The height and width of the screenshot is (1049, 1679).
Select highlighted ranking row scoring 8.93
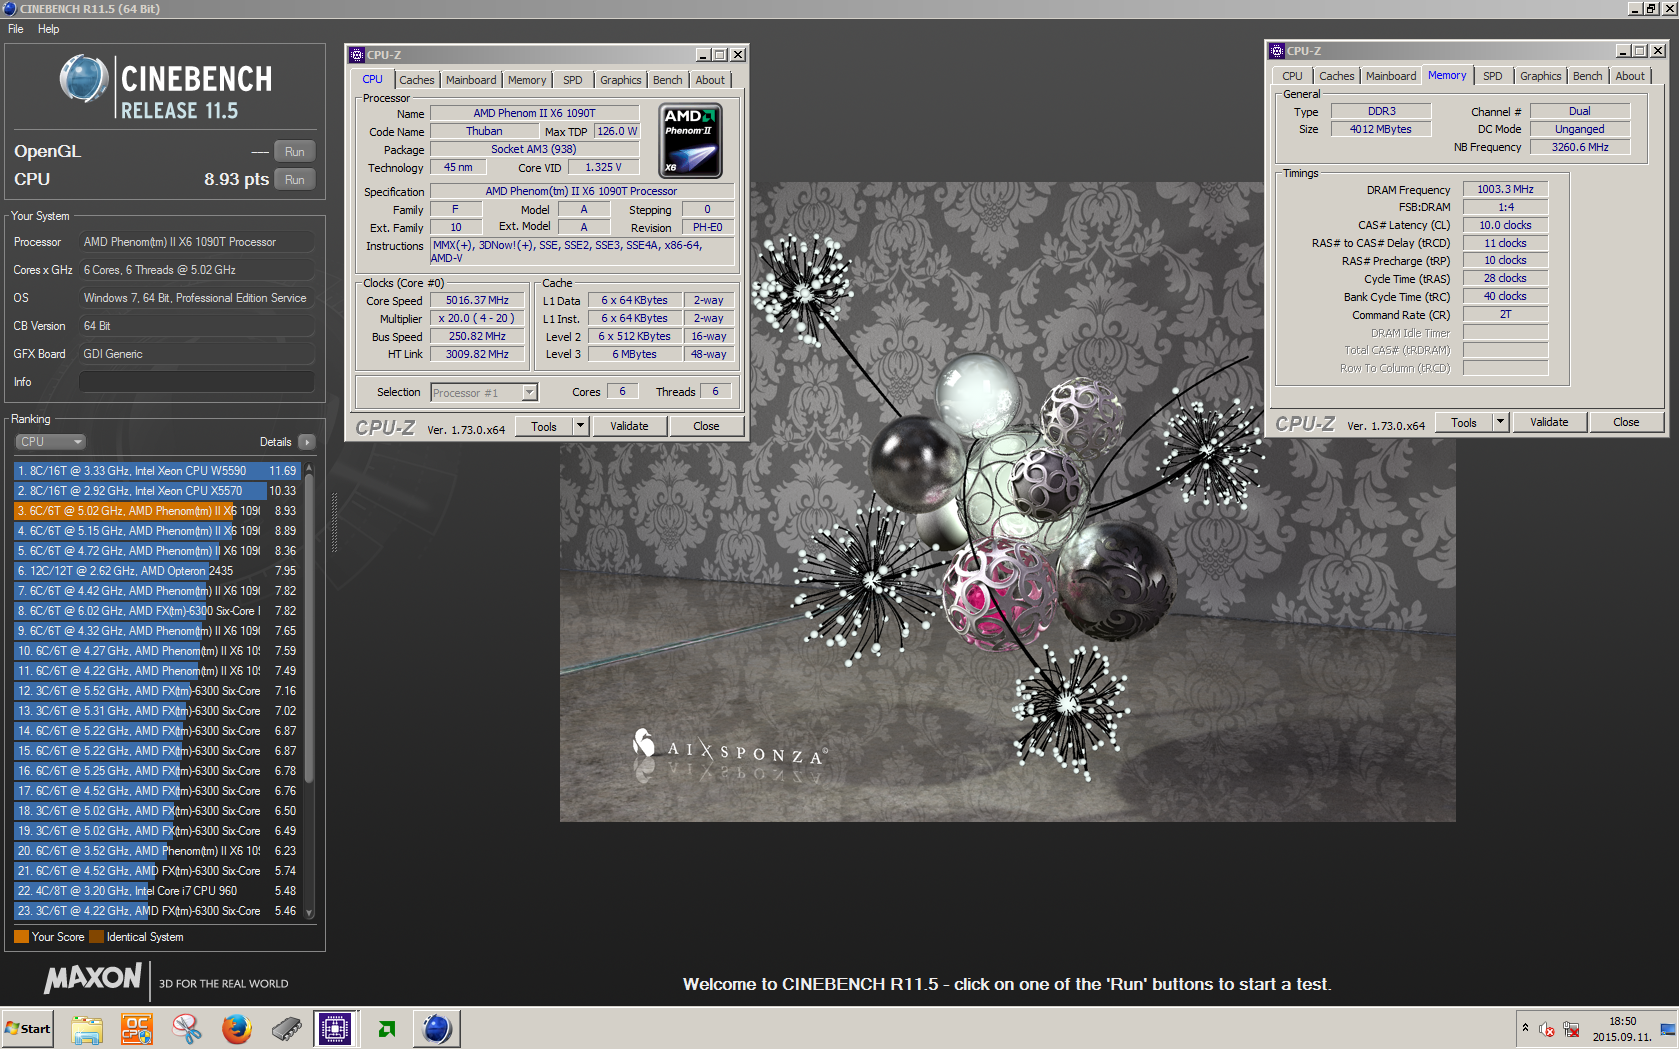[158, 511]
